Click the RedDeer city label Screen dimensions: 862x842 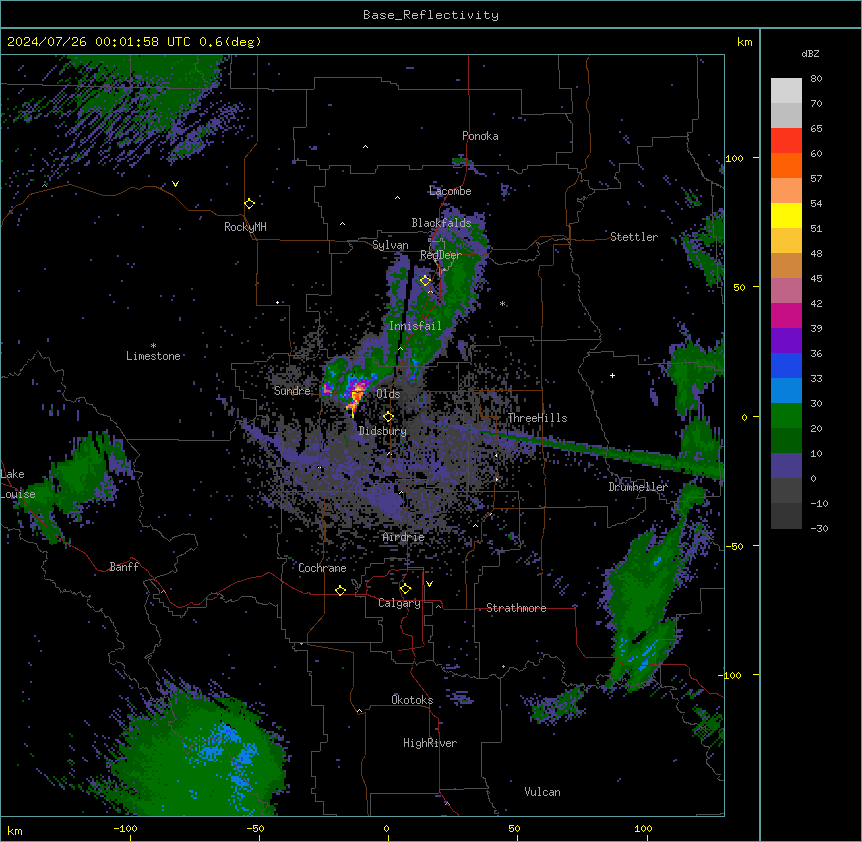tap(441, 255)
